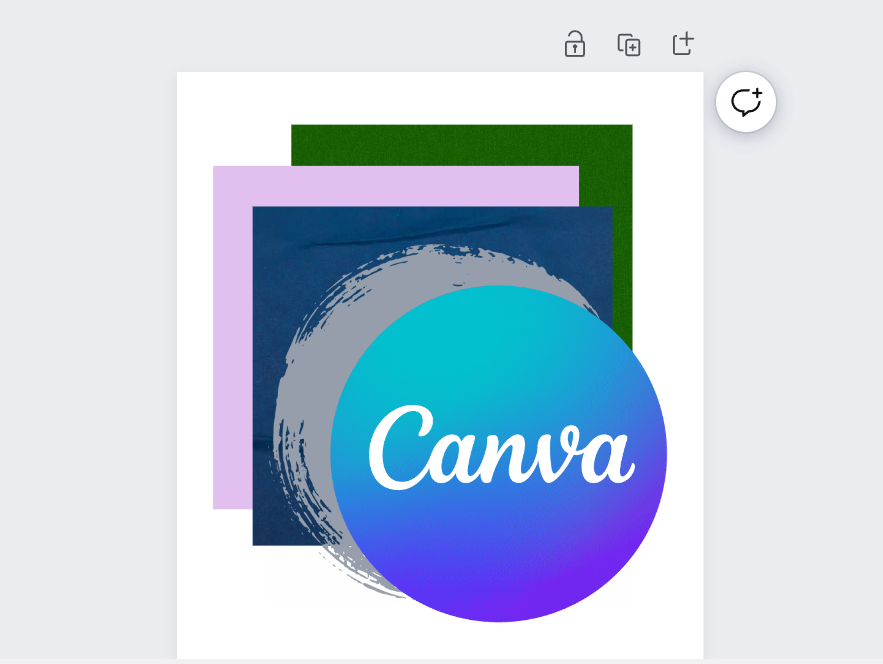Click the add page icon
The height and width of the screenshot is (664, 883).
tap(683, 43)
